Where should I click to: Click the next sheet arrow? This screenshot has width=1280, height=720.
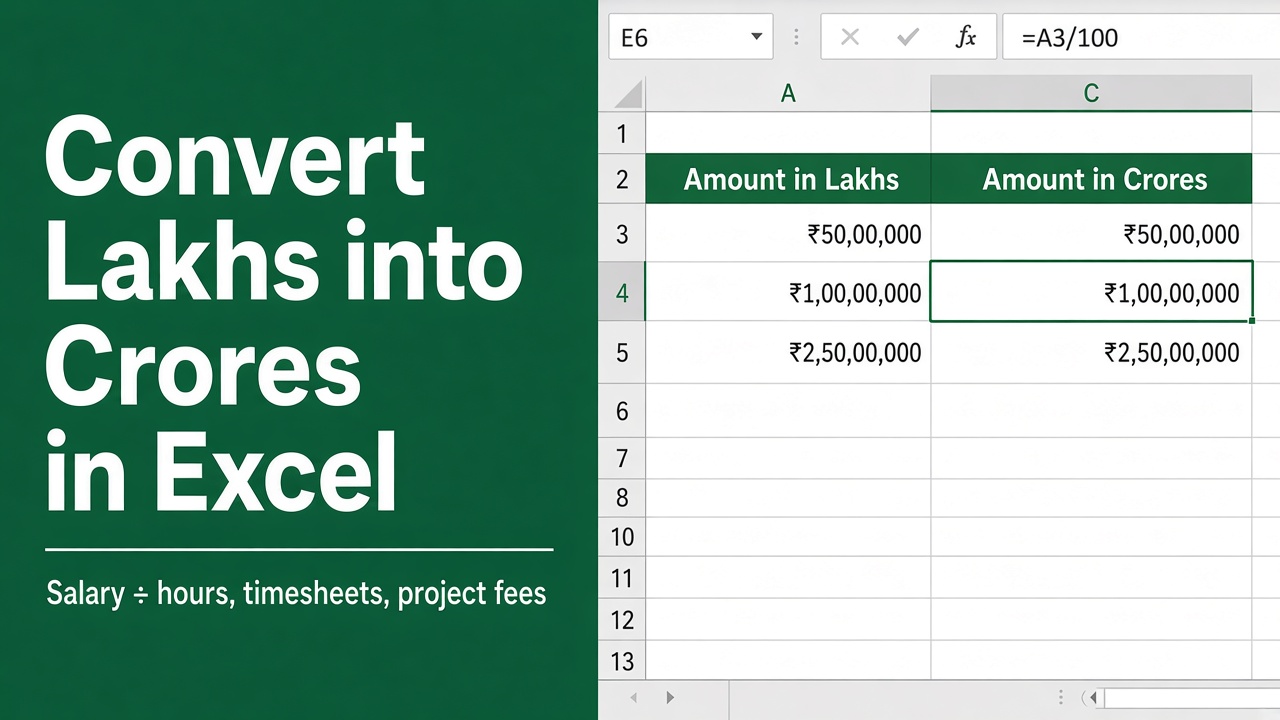[x=670, y=698]
